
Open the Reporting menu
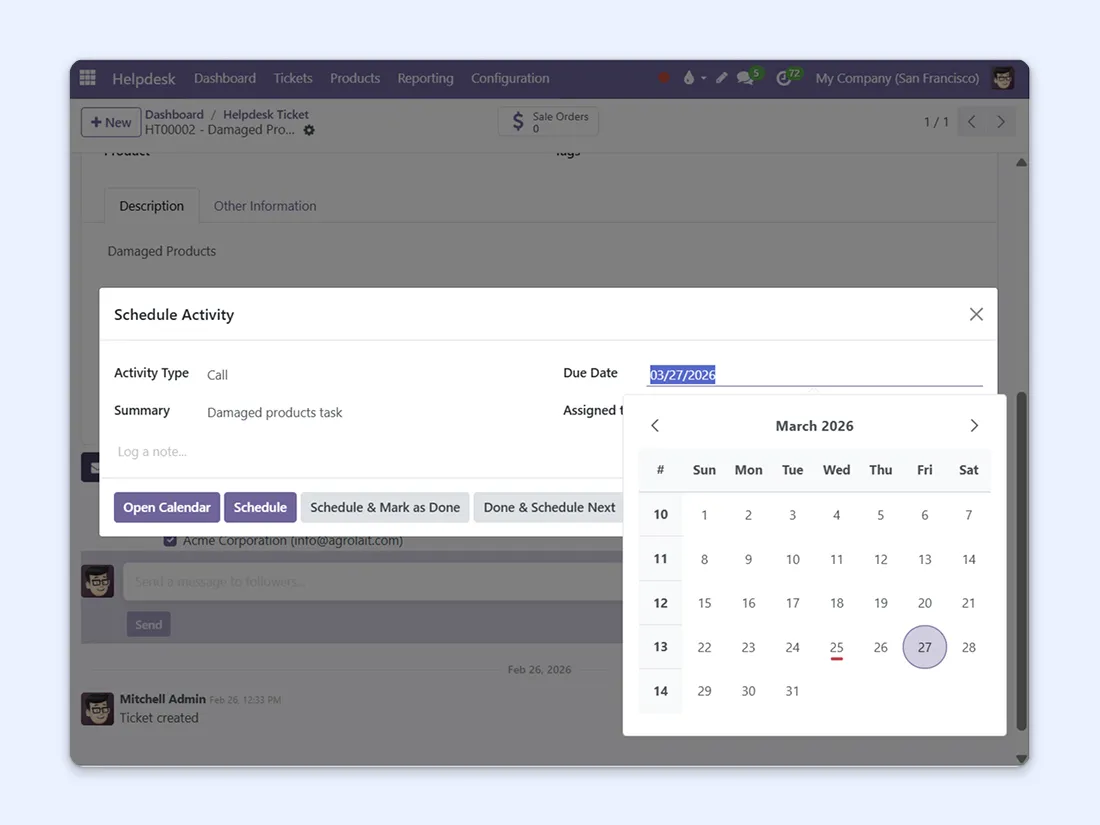[x=425, y=78]
